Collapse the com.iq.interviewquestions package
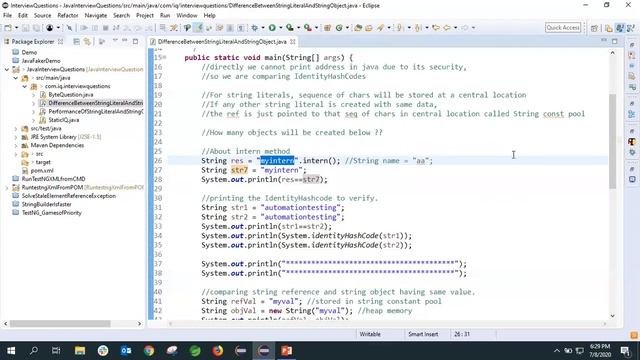The height and width of the screenshot is (360, 640). 24,87
